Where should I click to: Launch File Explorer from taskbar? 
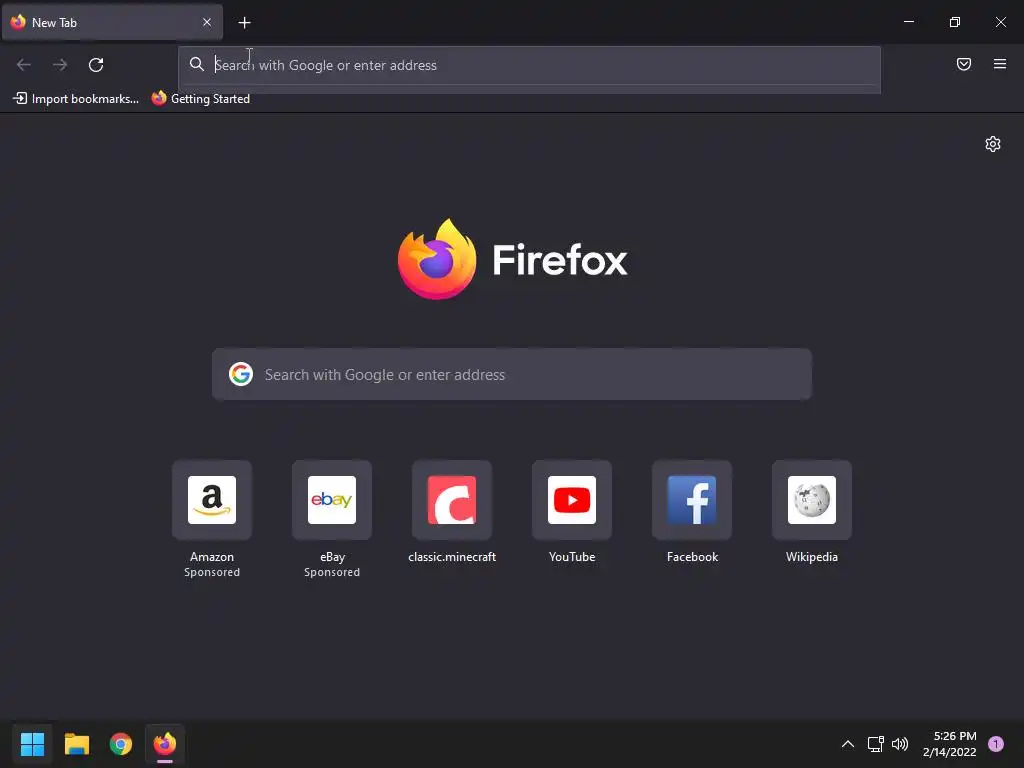76,744
